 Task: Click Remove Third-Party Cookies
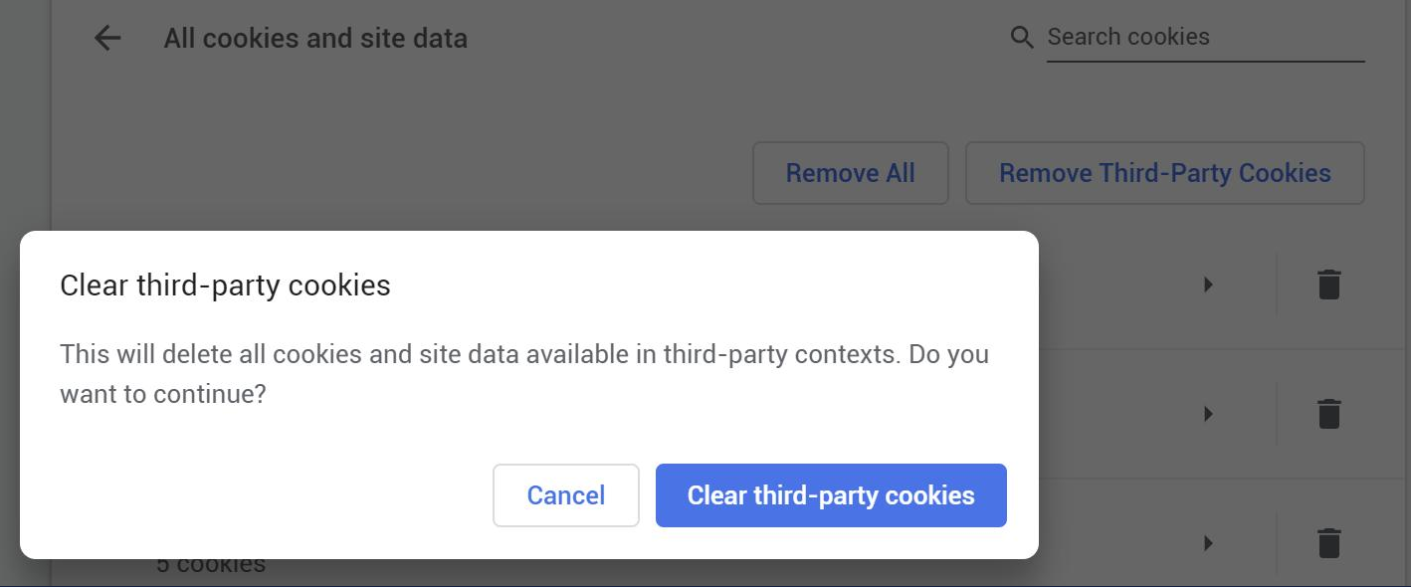(1164, 172)
